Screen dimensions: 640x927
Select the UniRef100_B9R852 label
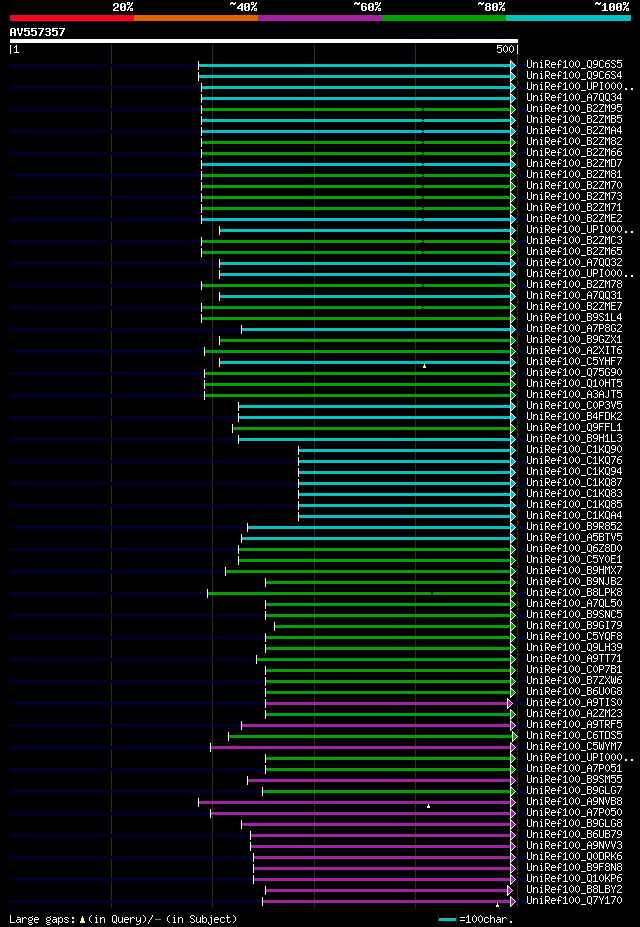coord(574,527)
